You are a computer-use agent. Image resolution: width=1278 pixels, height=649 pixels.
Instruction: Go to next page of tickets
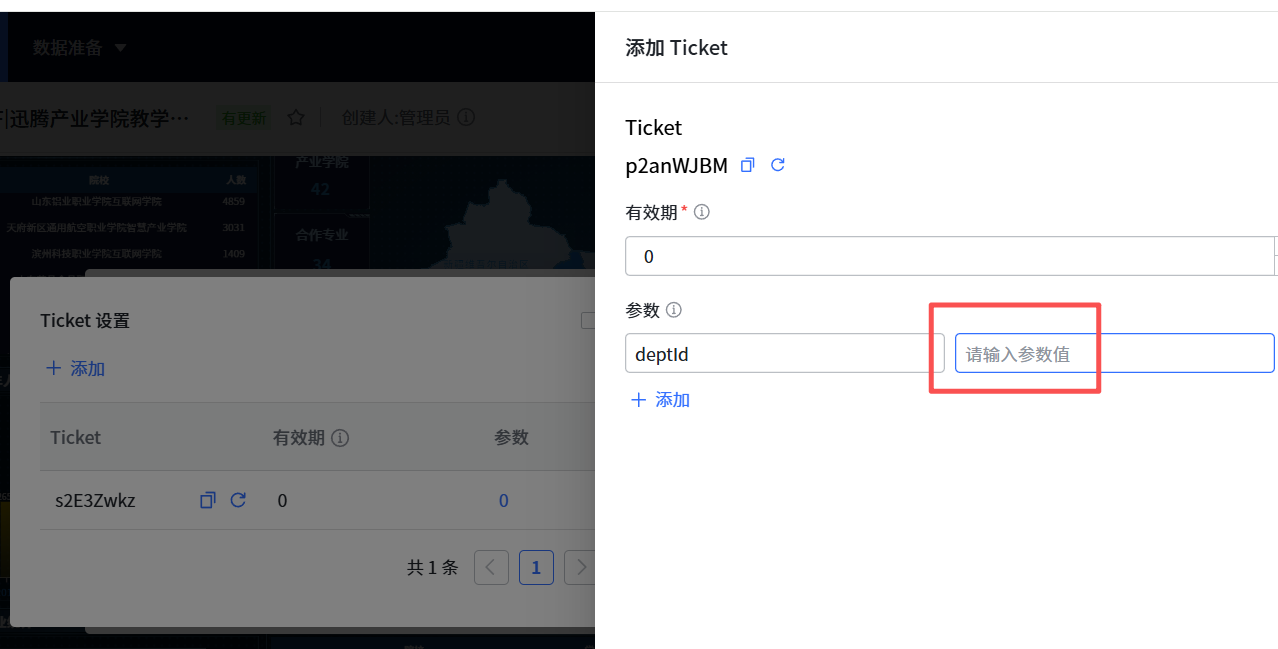(580, 568)
